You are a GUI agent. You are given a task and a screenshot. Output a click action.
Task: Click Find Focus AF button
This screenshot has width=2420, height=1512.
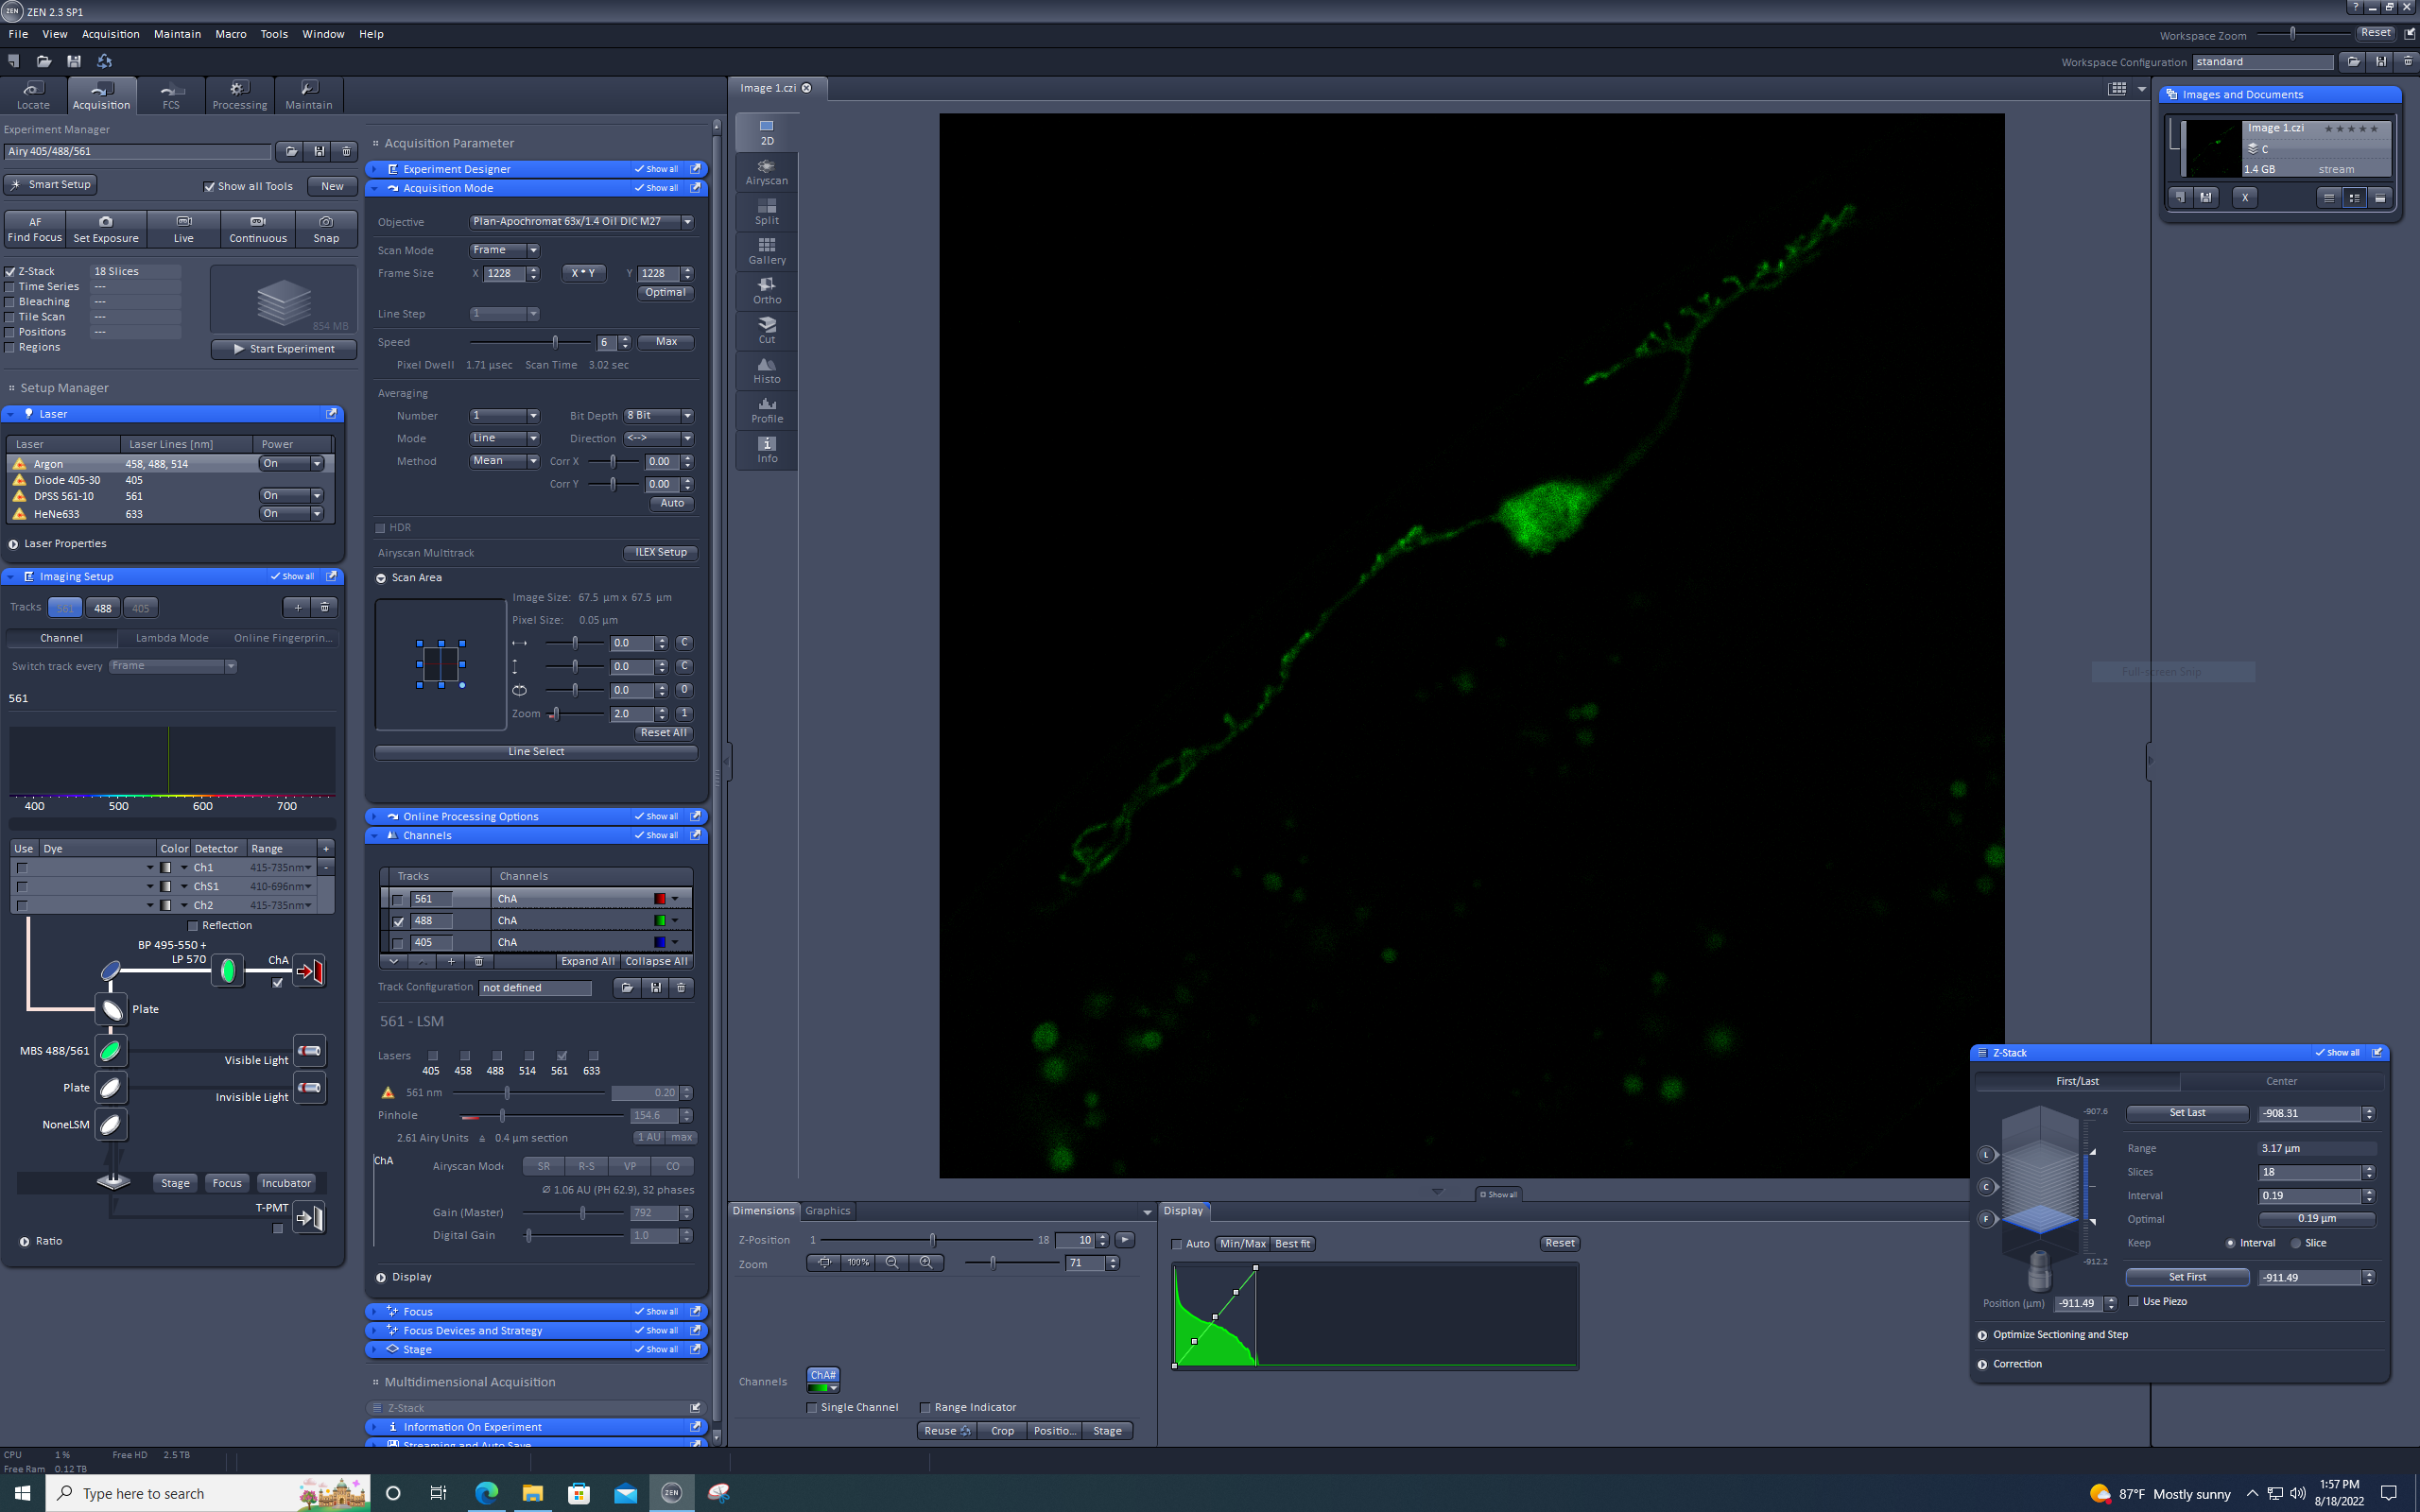pyautogui.click(x=35, y=228)
